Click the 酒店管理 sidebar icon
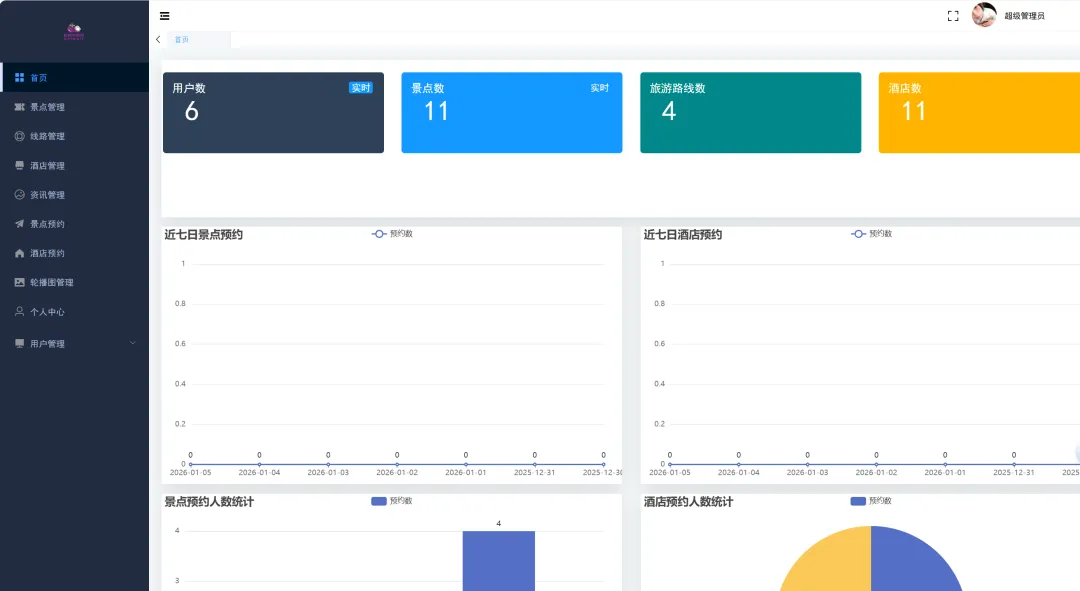 19,165
